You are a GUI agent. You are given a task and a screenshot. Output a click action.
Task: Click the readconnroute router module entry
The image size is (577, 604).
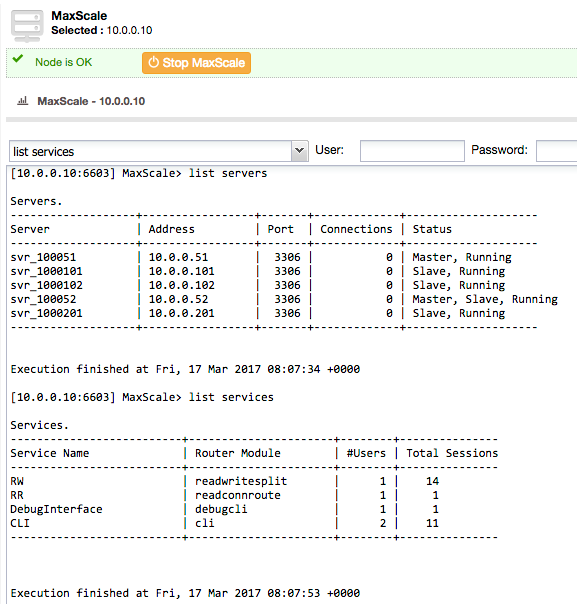[x=238, y=495]
